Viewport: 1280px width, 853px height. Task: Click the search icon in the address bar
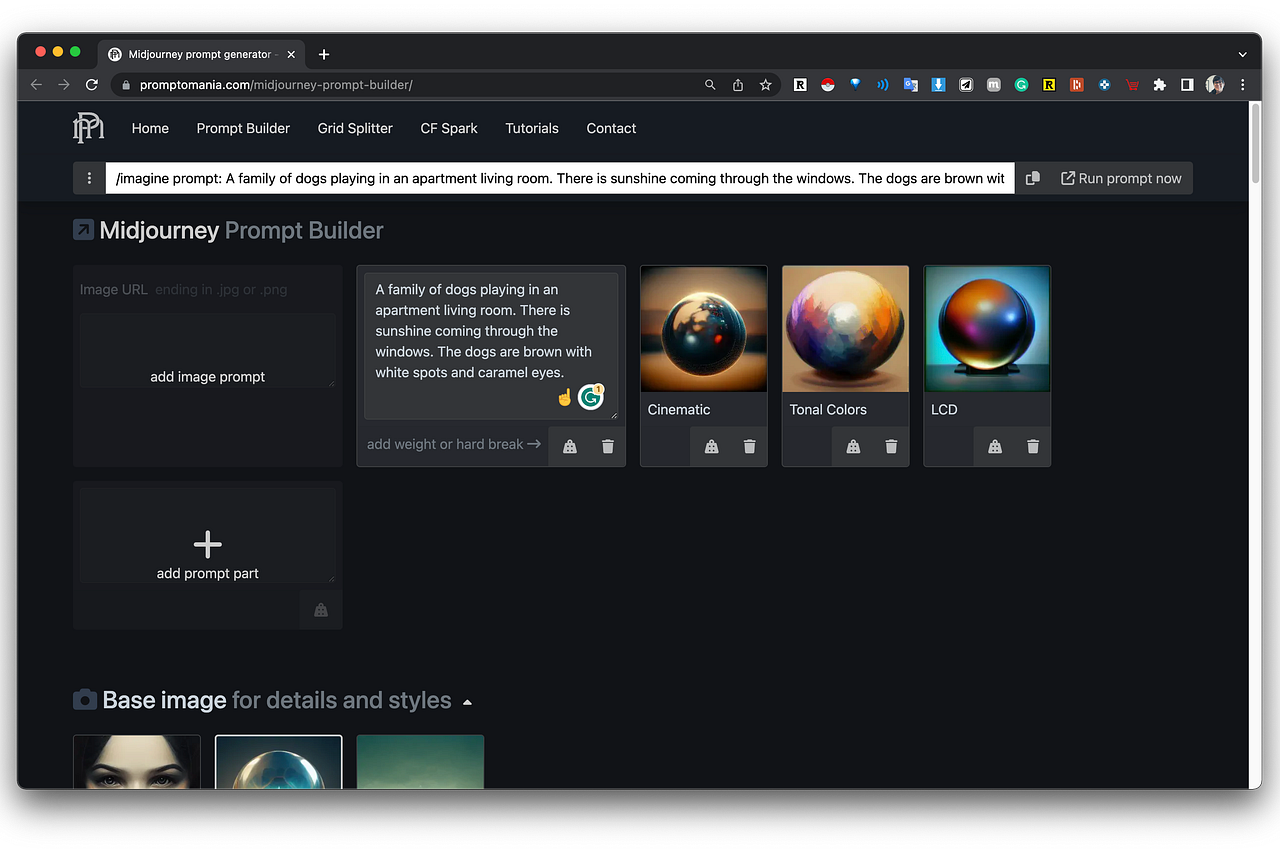coord(710,85)
